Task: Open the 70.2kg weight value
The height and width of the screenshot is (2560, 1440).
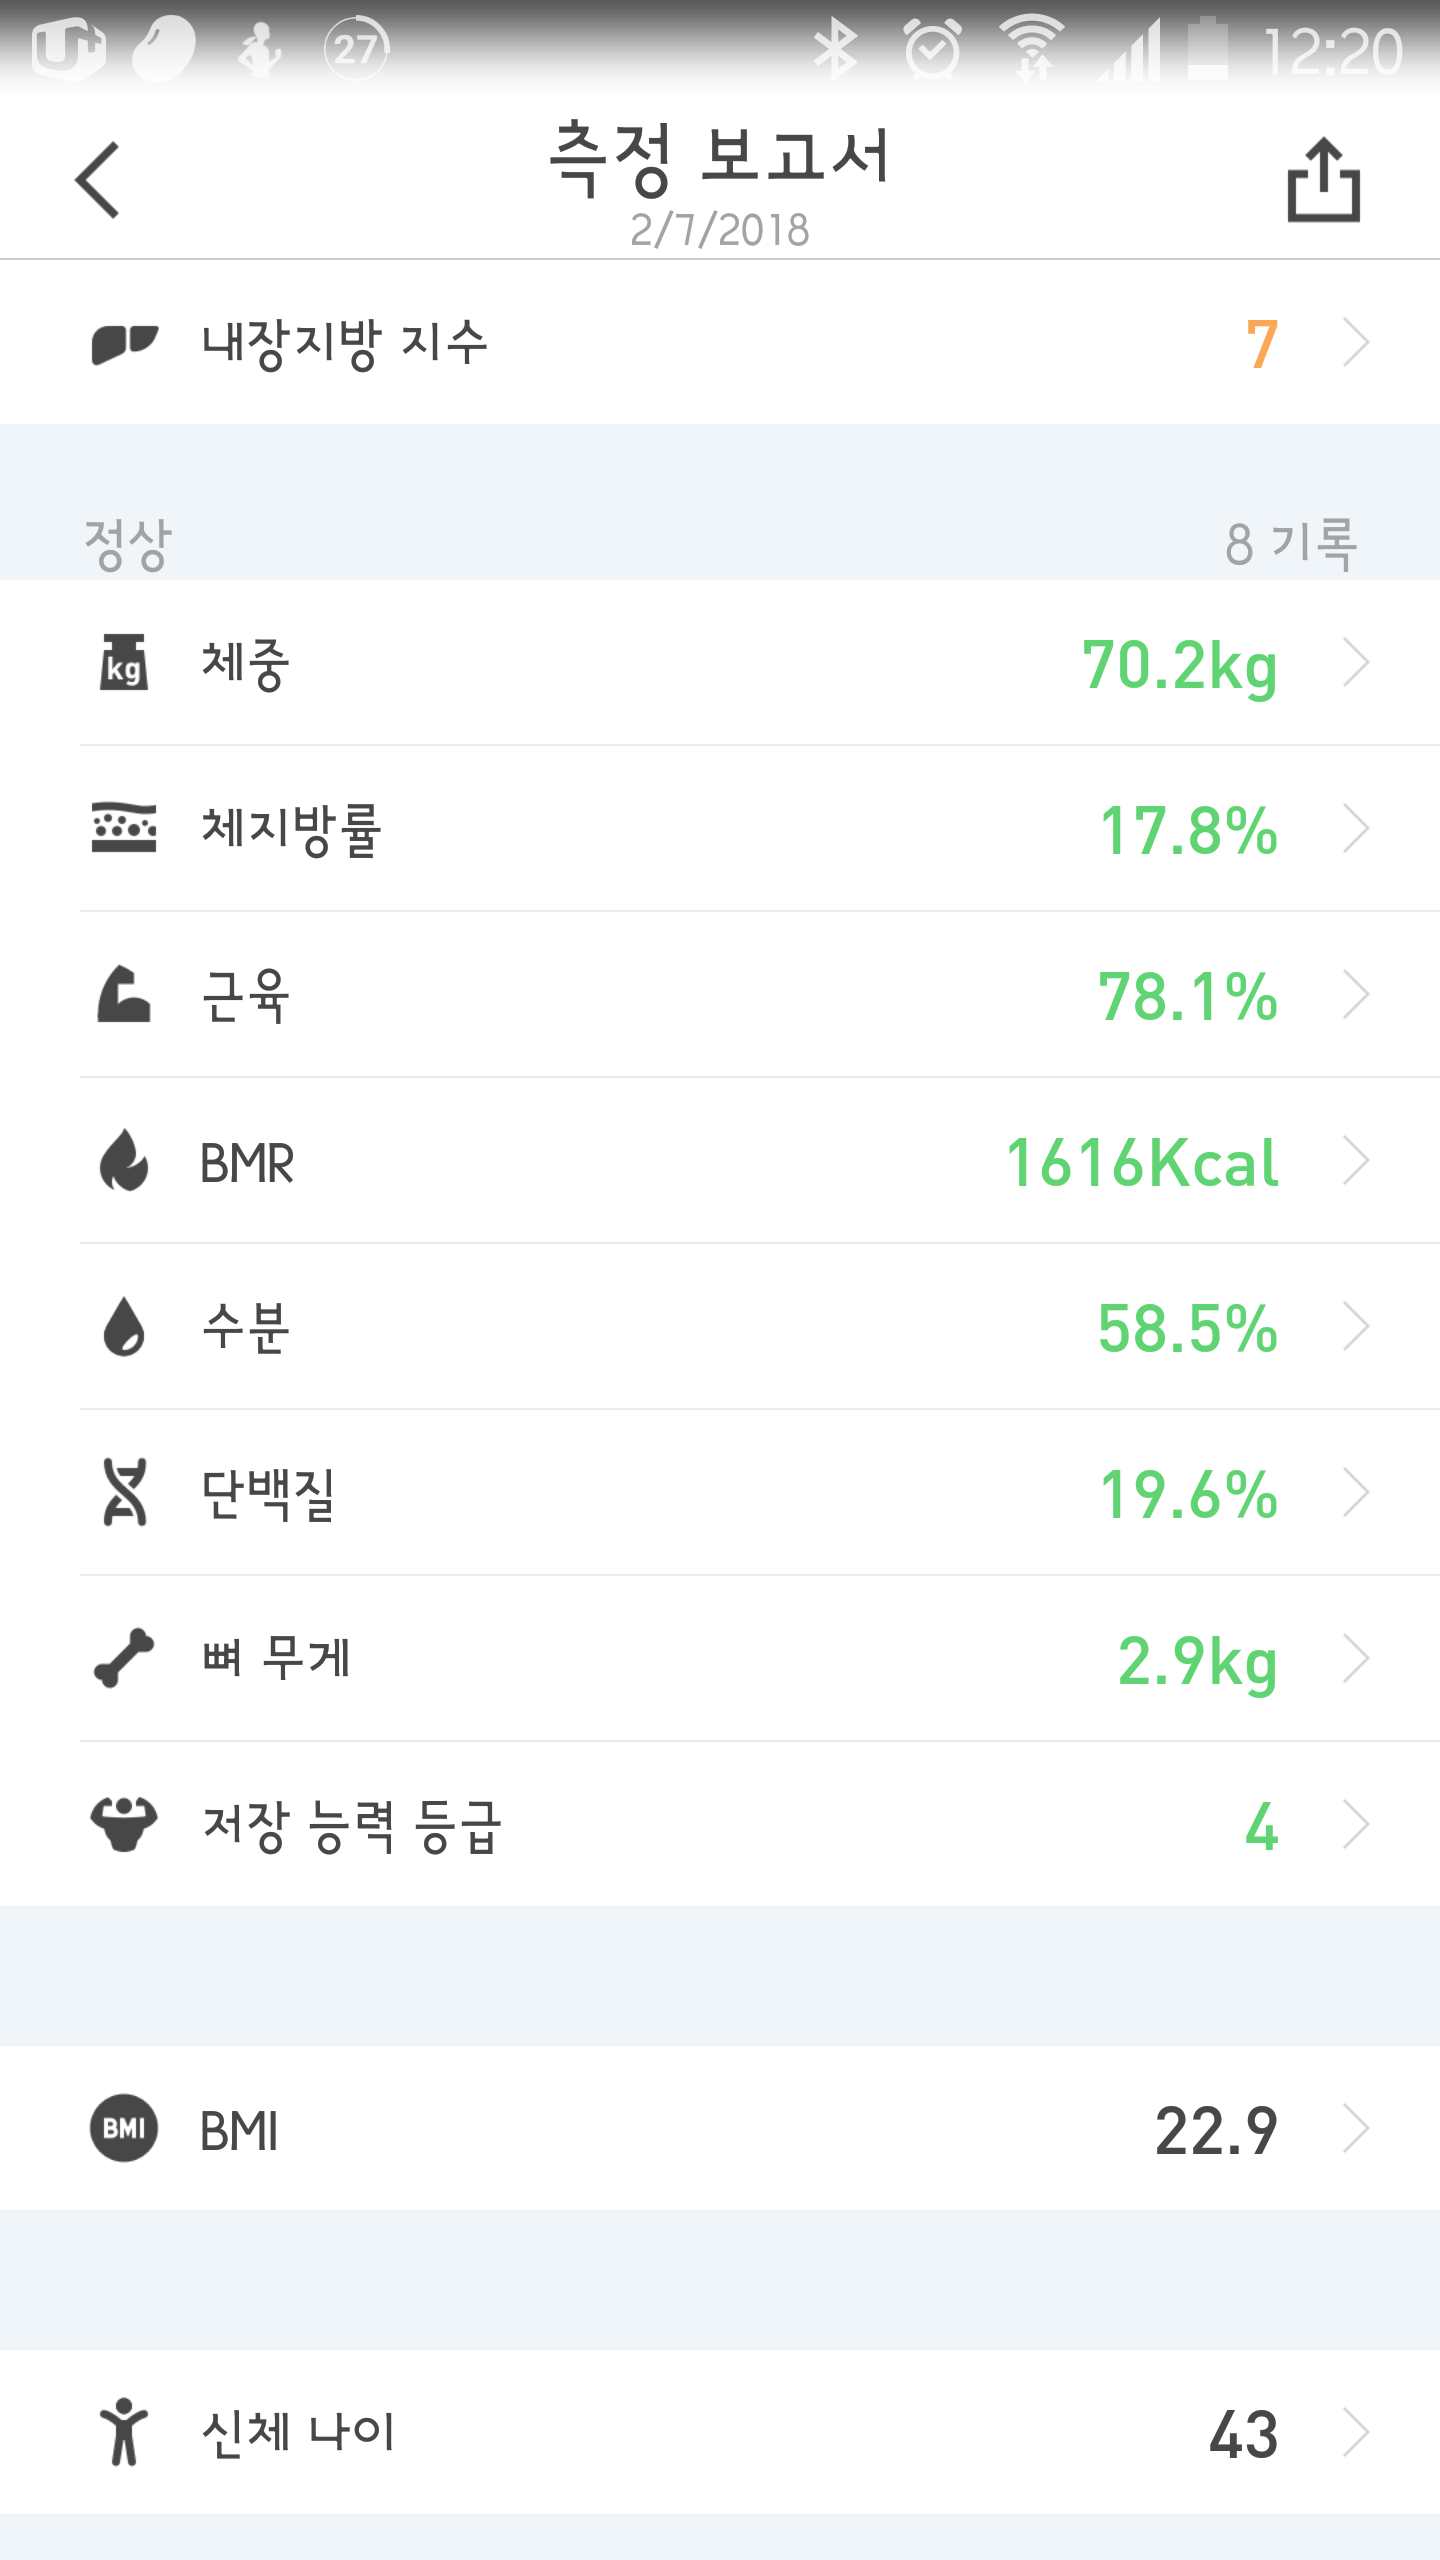Action: [1180, 665]
